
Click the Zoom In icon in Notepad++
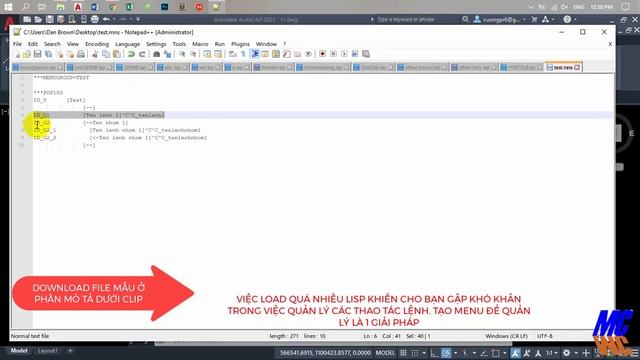coord(182,54)
